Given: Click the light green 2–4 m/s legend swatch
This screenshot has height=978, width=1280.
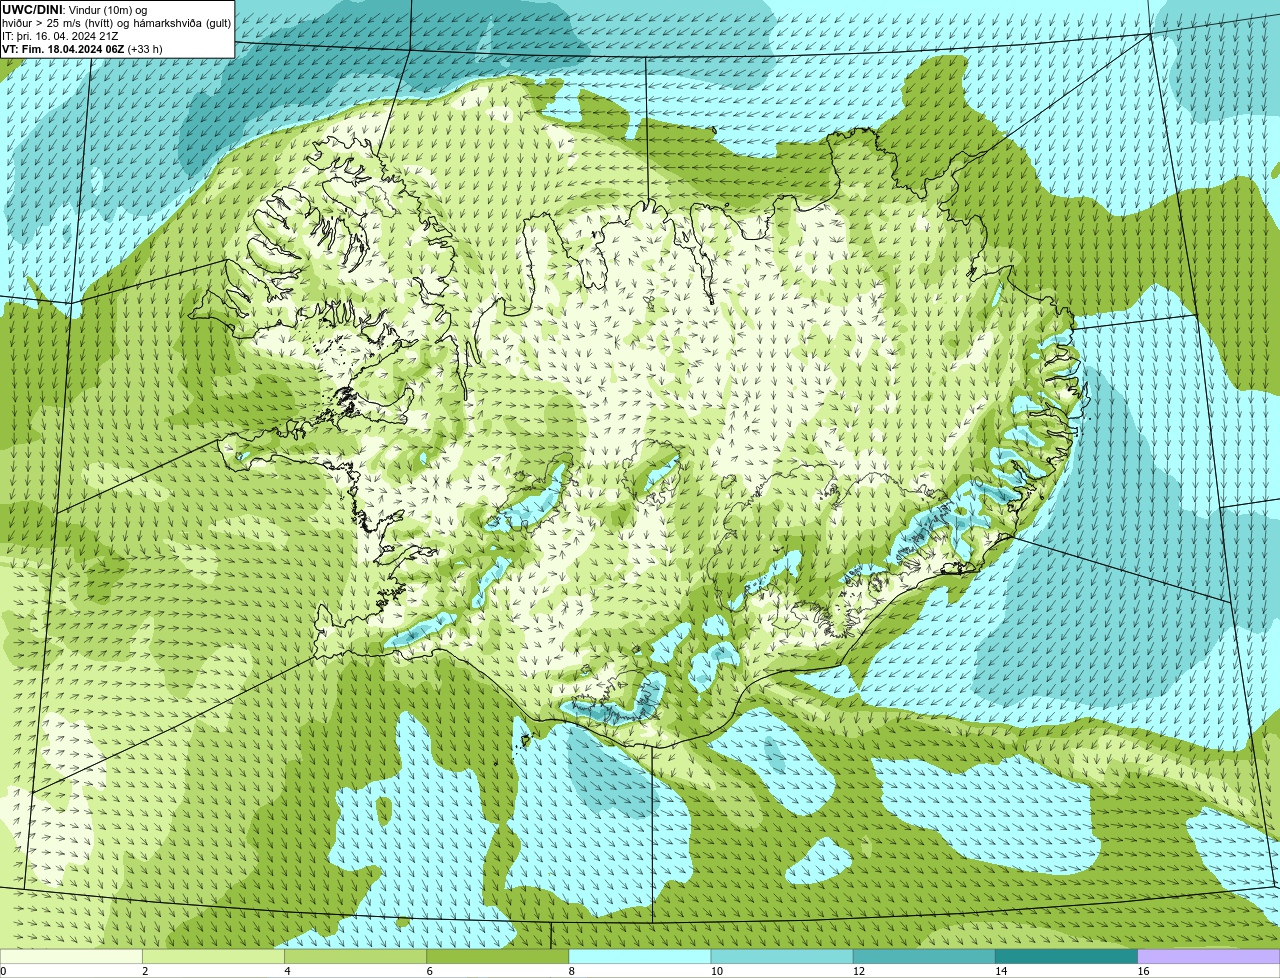Looking at the screenshot, I should [x=213, y=956].
